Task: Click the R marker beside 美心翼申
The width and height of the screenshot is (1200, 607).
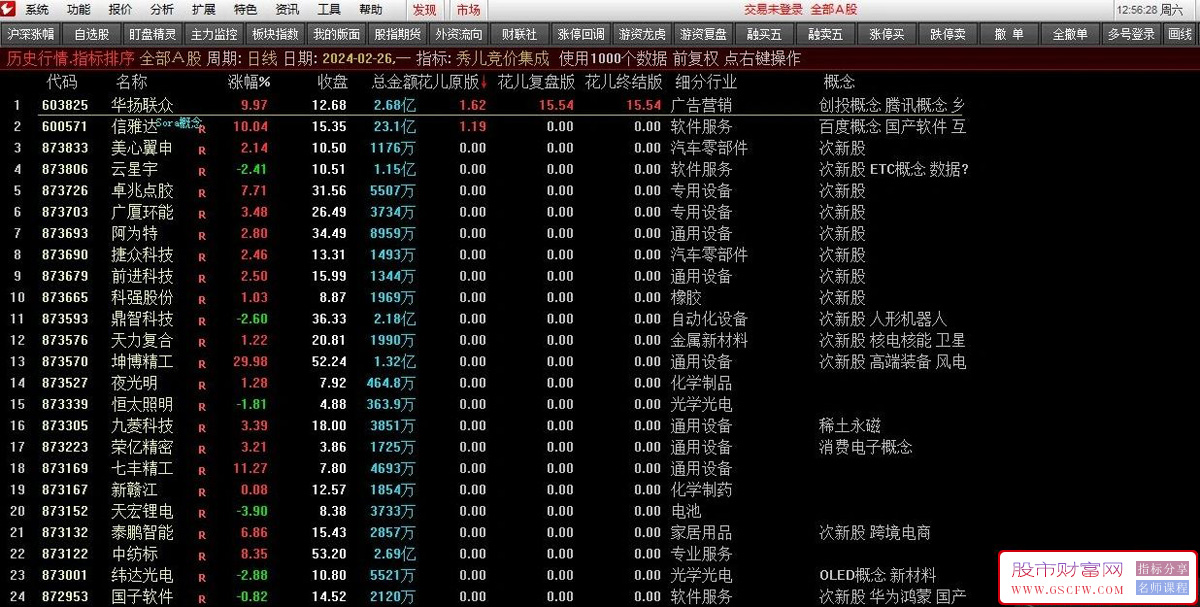Action: (203, 150)
